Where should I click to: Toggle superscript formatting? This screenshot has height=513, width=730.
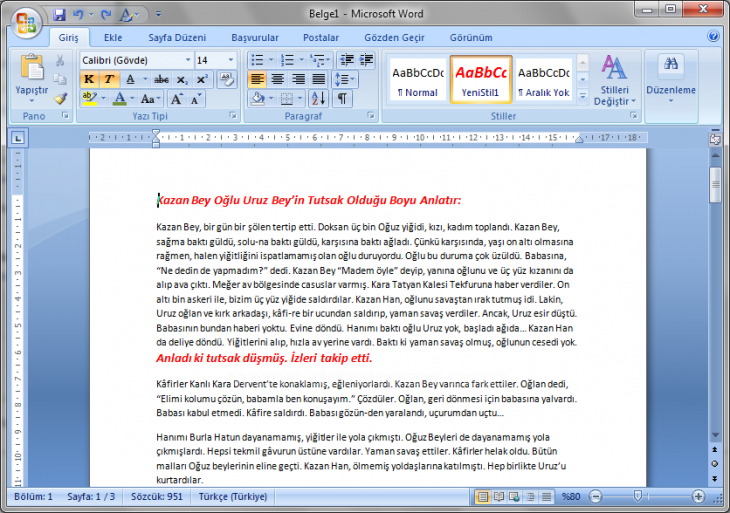click(x=202, y=79)
